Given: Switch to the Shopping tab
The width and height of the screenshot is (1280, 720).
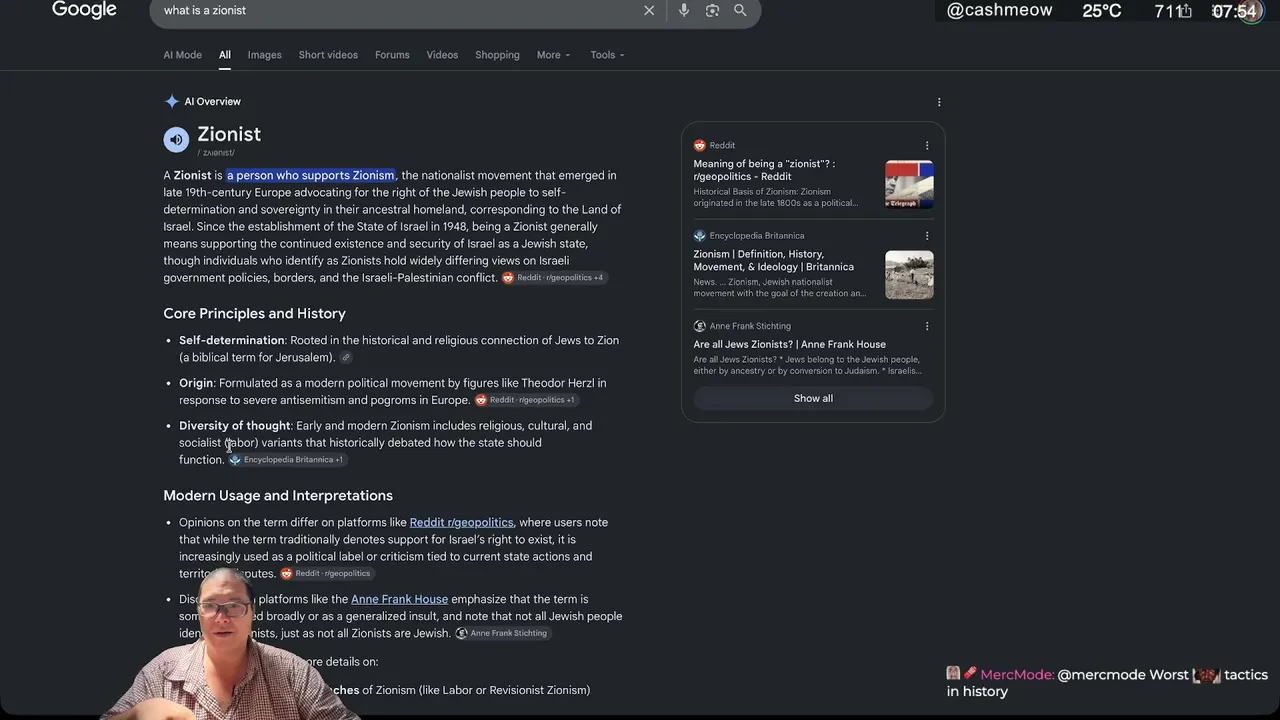Looking at the screenshot, I should click(497, 55).
